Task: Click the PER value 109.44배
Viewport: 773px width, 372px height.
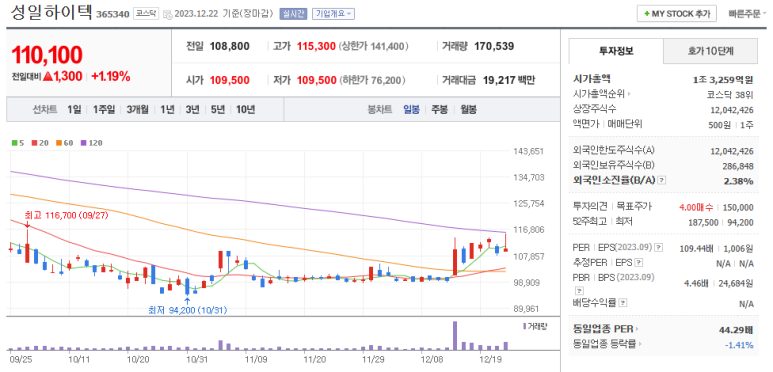Action: 697,248
